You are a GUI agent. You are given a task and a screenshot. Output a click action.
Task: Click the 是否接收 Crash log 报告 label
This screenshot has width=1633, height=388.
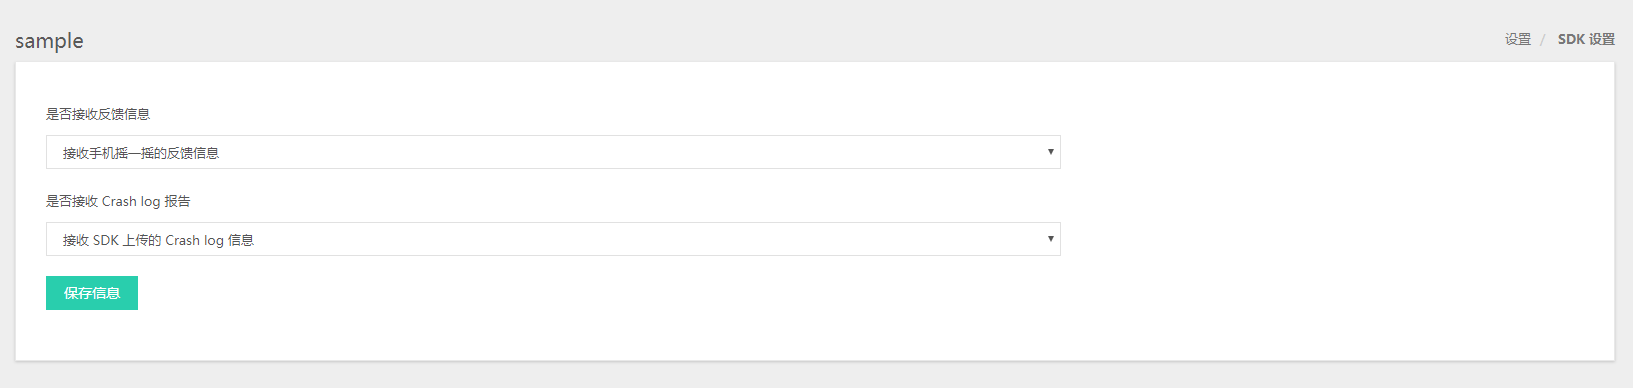point(118,201)
